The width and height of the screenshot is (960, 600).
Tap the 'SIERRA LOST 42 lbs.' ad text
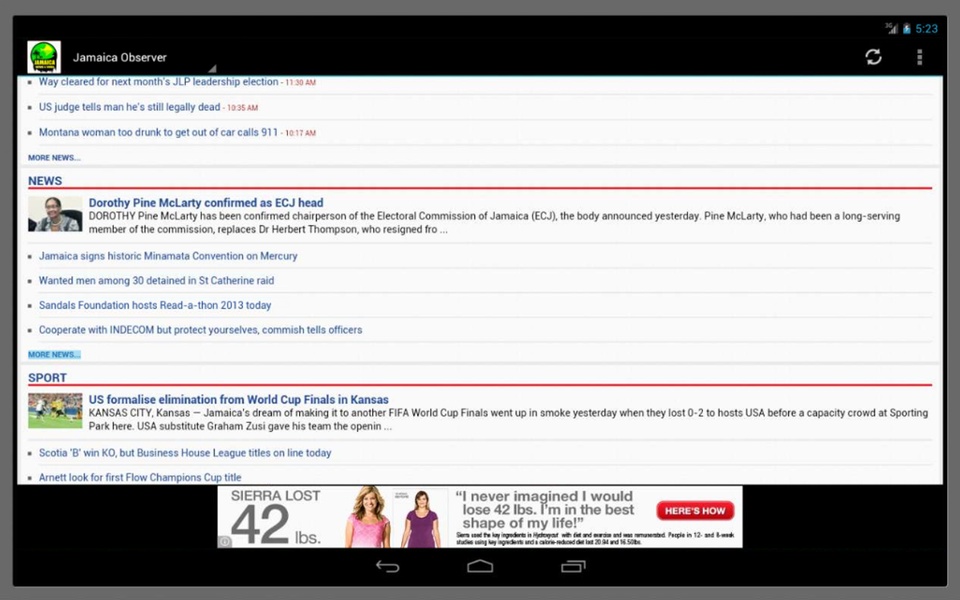276,517
